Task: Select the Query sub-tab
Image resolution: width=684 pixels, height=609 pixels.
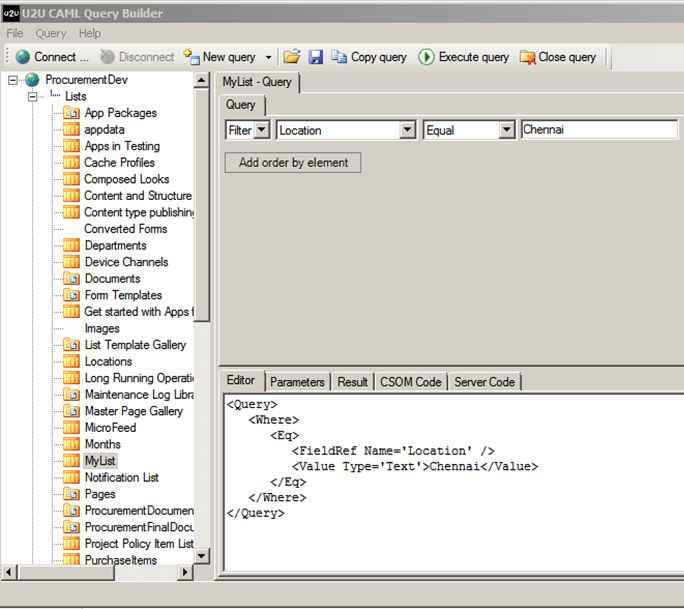Action: [x=240, y=105]
